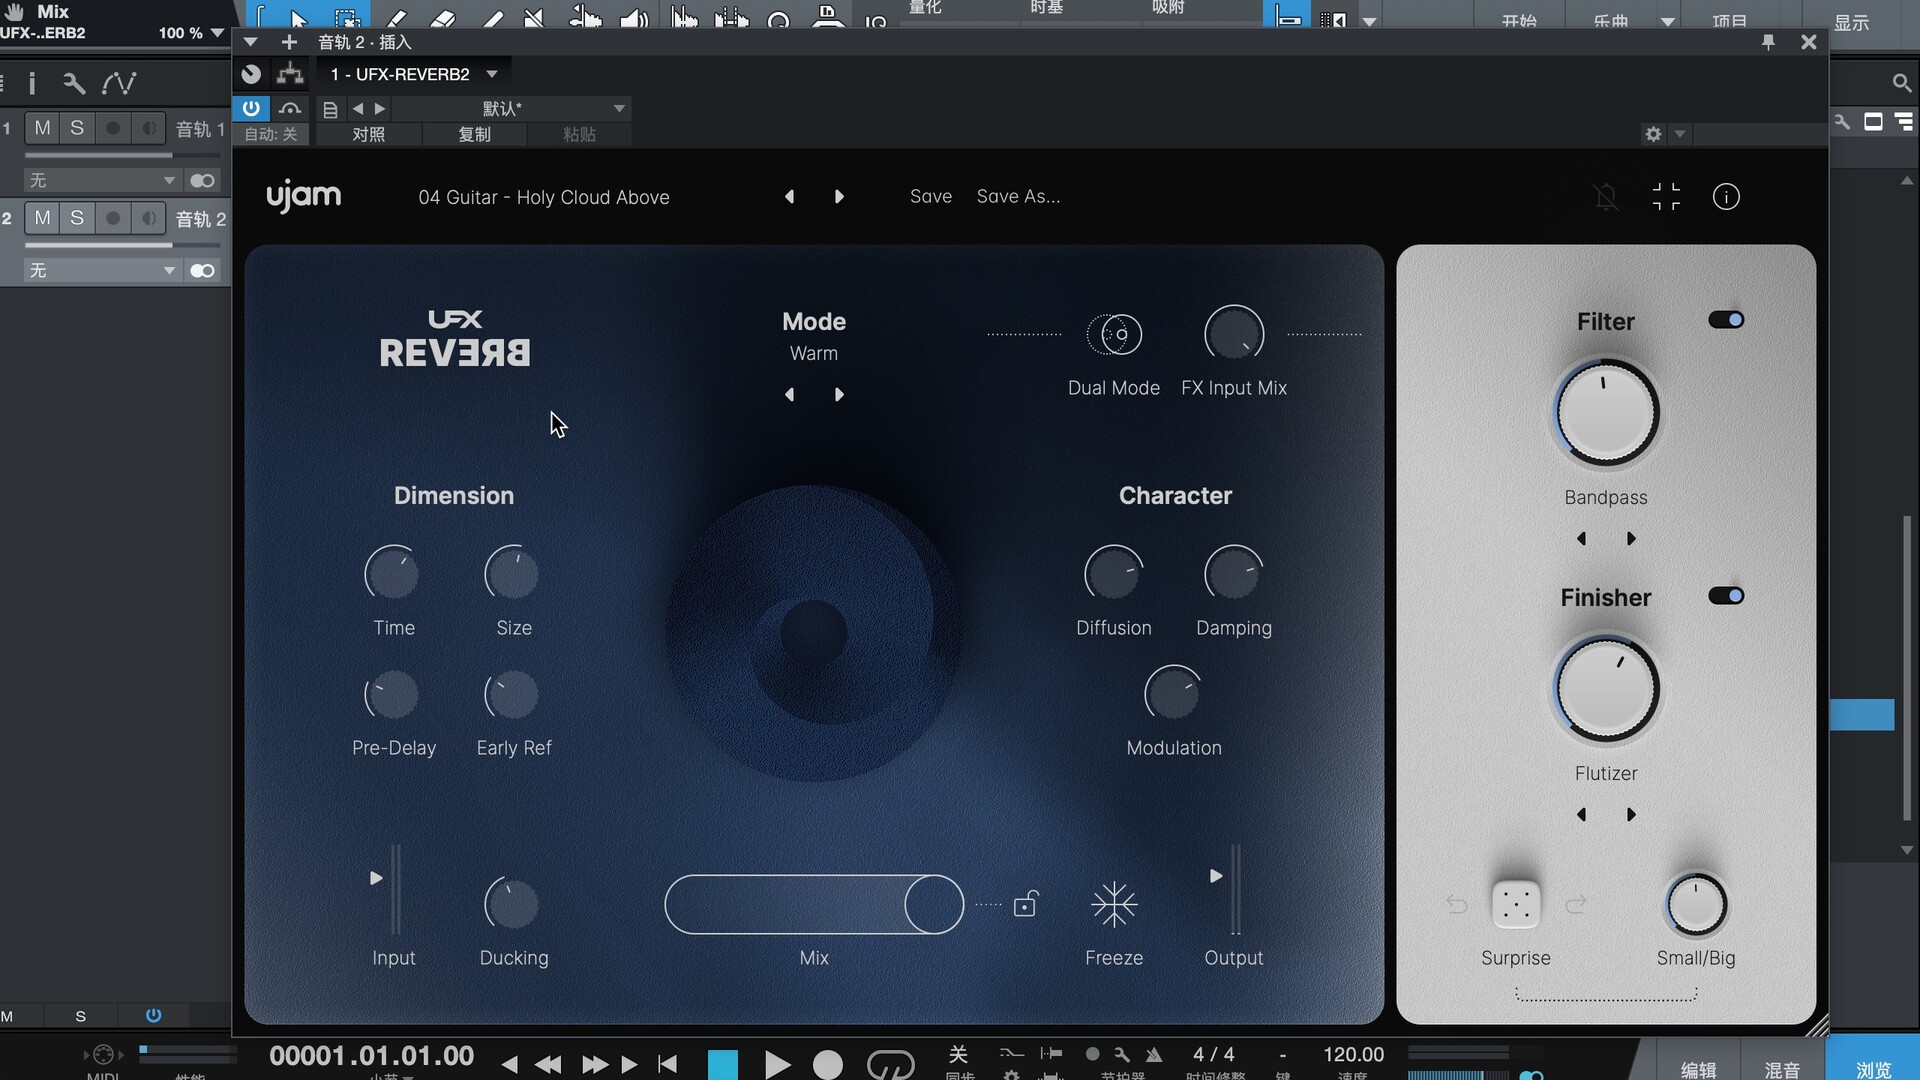This screenshot has width=1920, height=1080.
Task: Click the Mix slider handle
Action: (934, 905)
